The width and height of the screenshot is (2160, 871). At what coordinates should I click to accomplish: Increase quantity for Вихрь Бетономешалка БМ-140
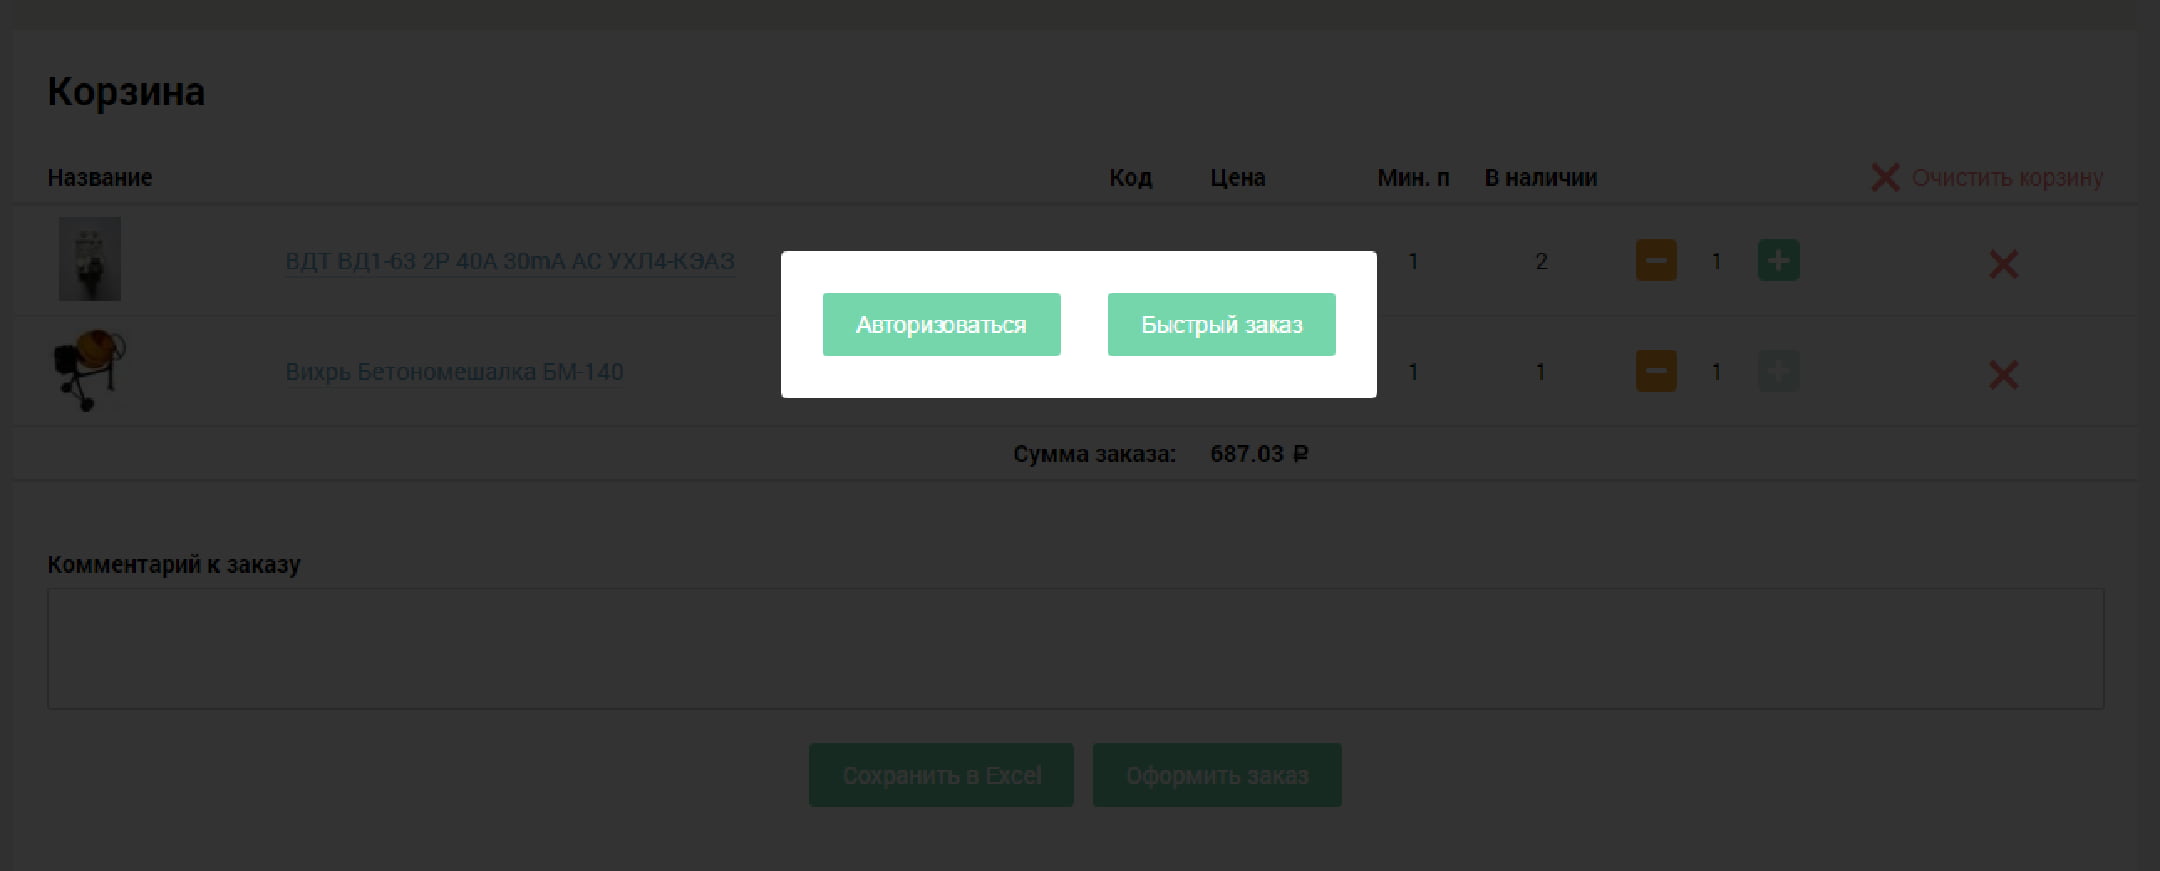(1778, 371)
